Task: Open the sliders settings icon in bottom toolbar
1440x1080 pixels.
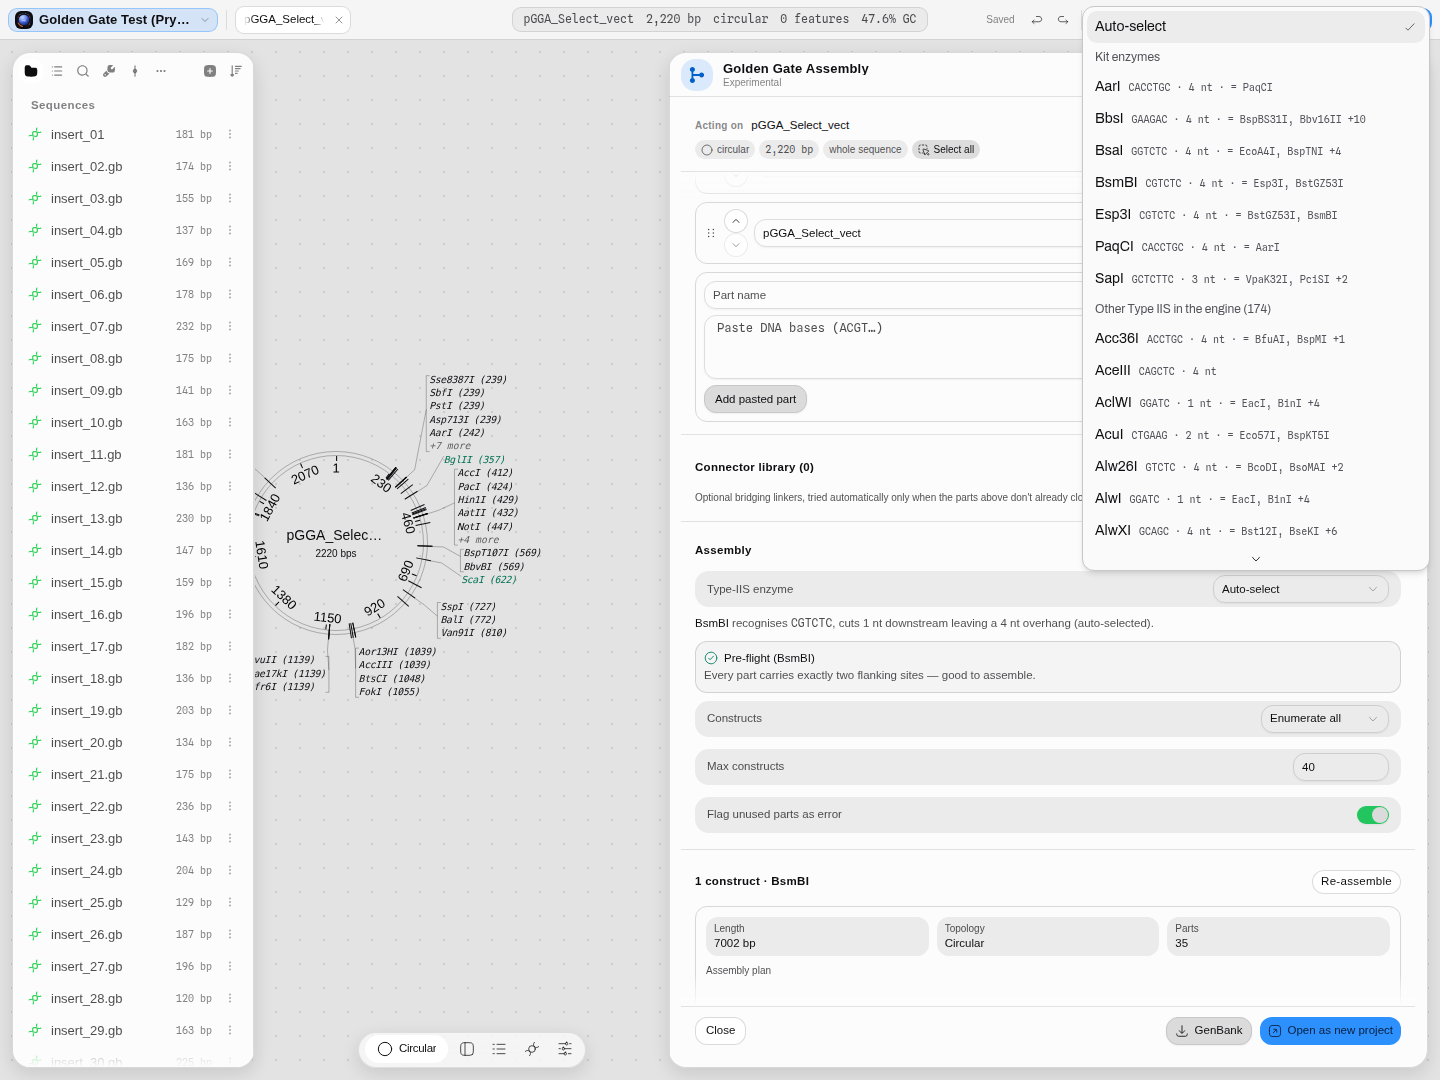Action: coord(565,1049)
